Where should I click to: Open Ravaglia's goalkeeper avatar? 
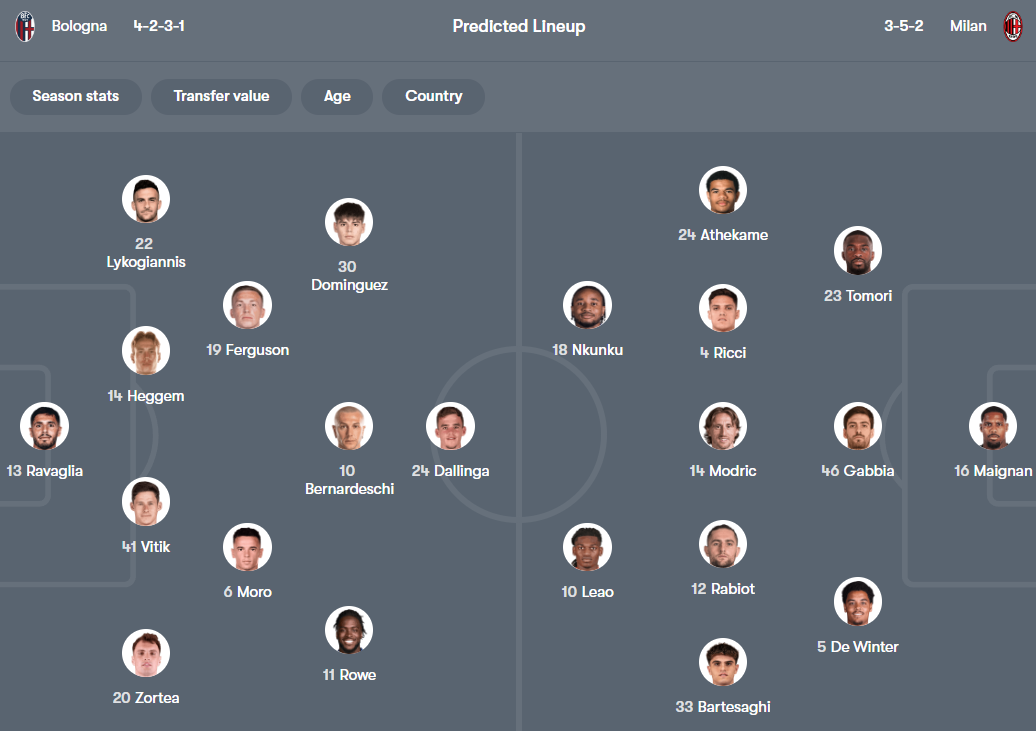click(x=44, y=427)
